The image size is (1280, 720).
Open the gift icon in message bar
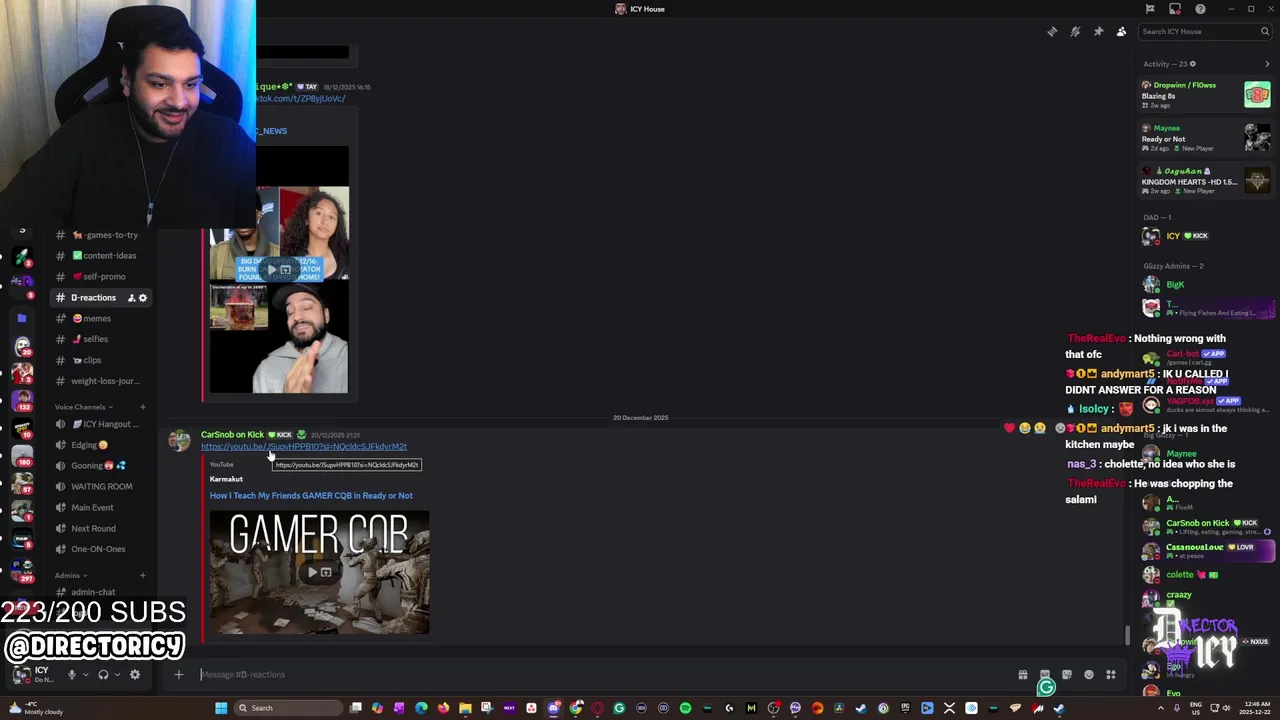coord(1022,675)
